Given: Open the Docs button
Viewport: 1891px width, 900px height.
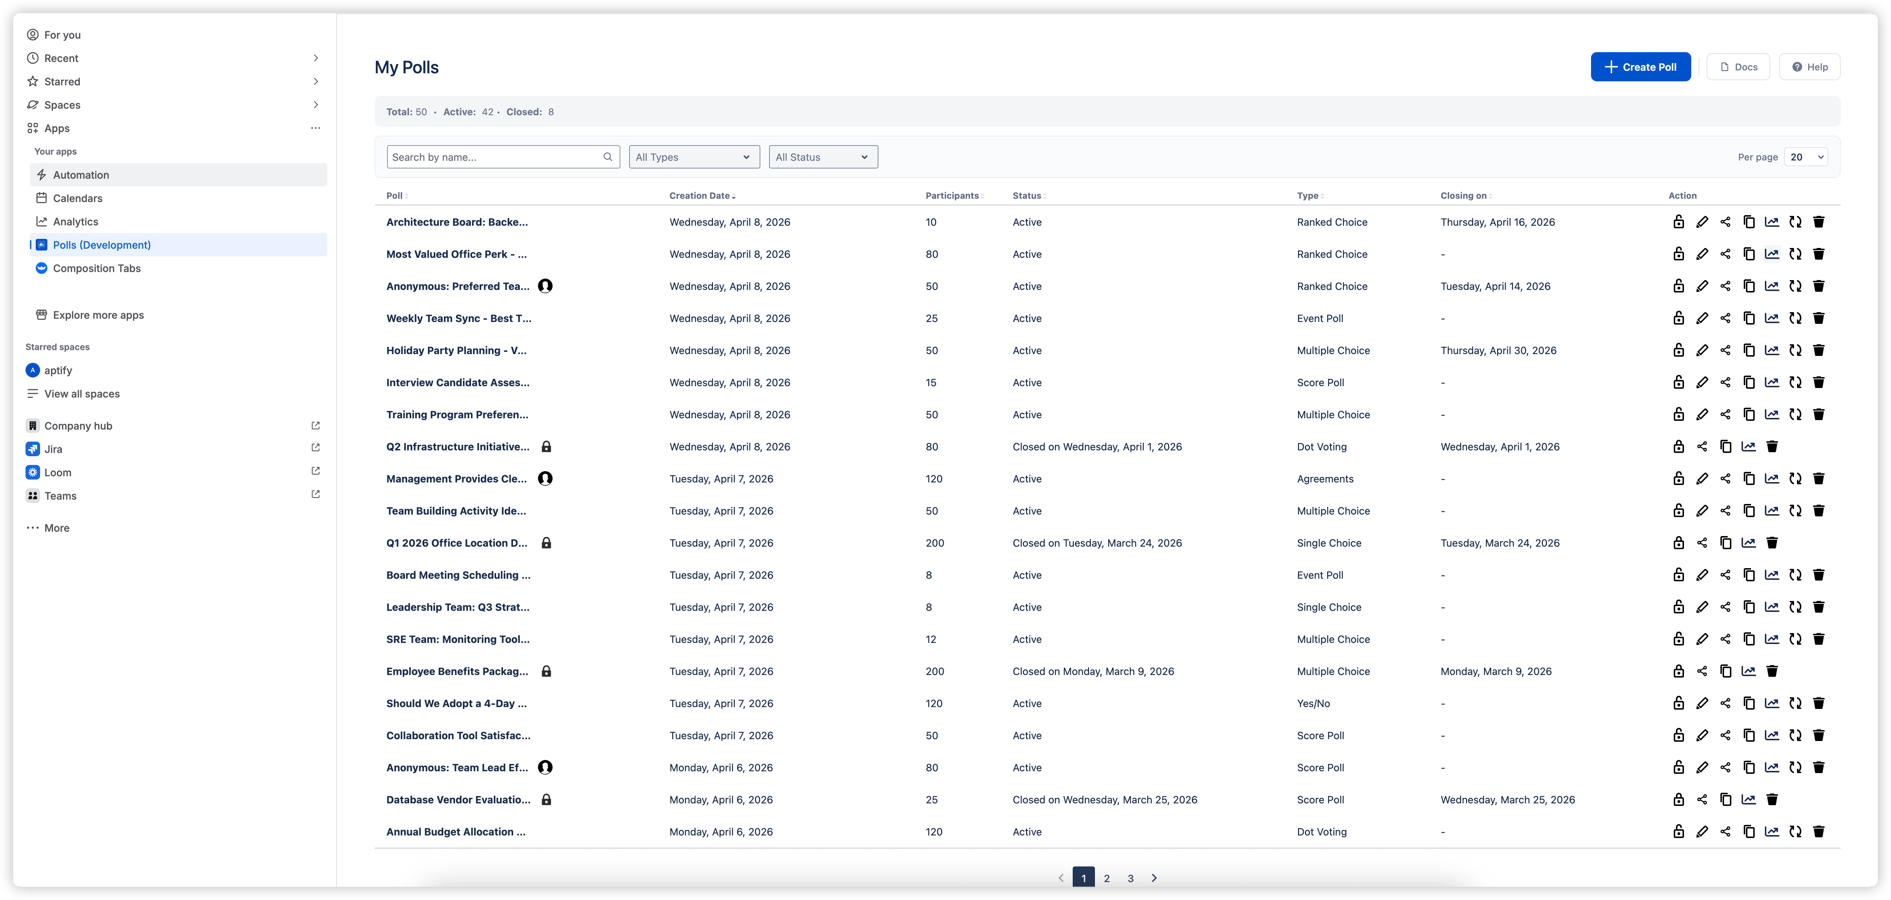Looking at the screenshot, I should tap(1737, 66).
